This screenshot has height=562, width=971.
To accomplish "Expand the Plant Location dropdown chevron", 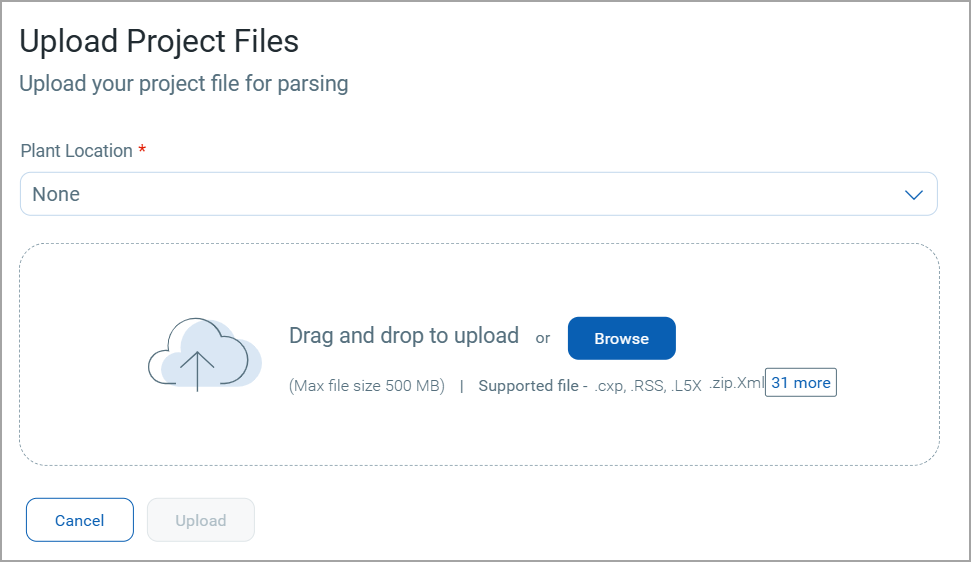I will point(913,195).
